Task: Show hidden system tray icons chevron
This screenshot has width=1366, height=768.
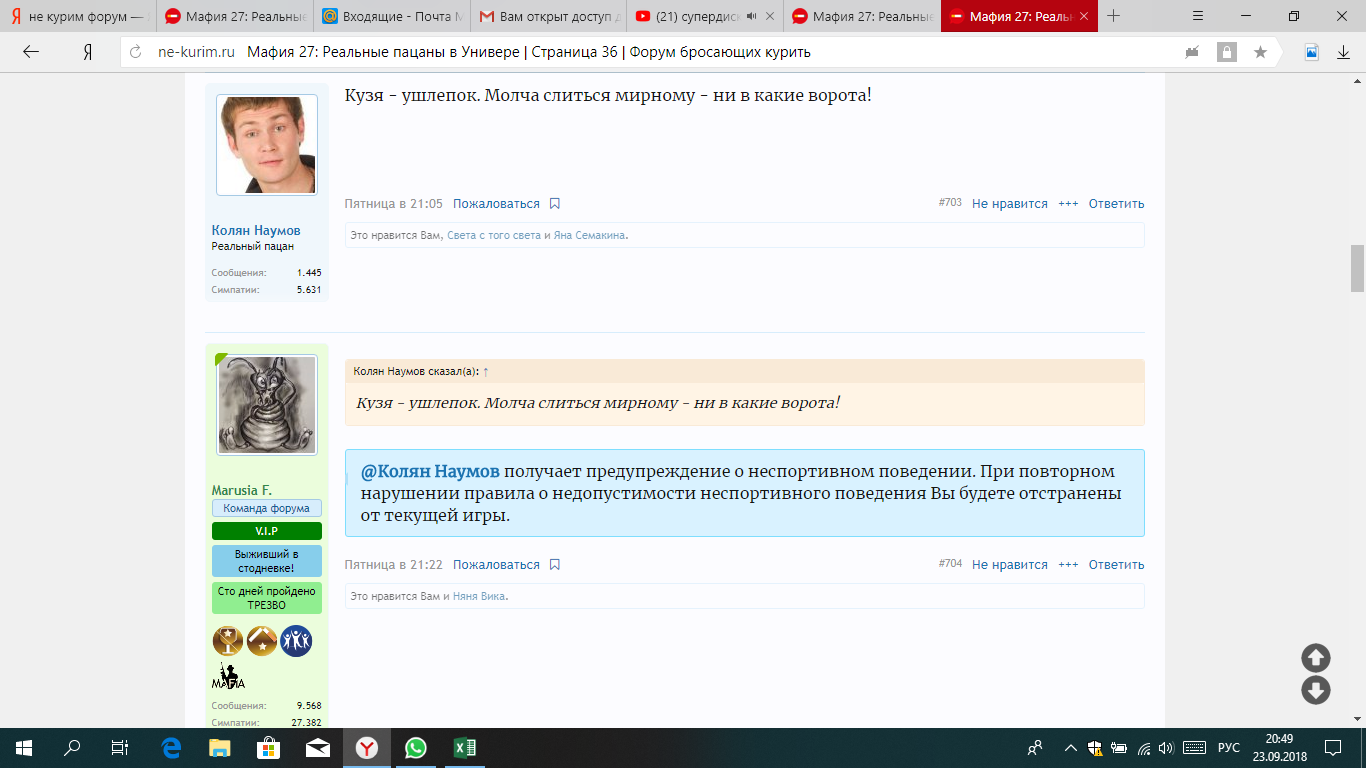Action: click(1070, 748)
